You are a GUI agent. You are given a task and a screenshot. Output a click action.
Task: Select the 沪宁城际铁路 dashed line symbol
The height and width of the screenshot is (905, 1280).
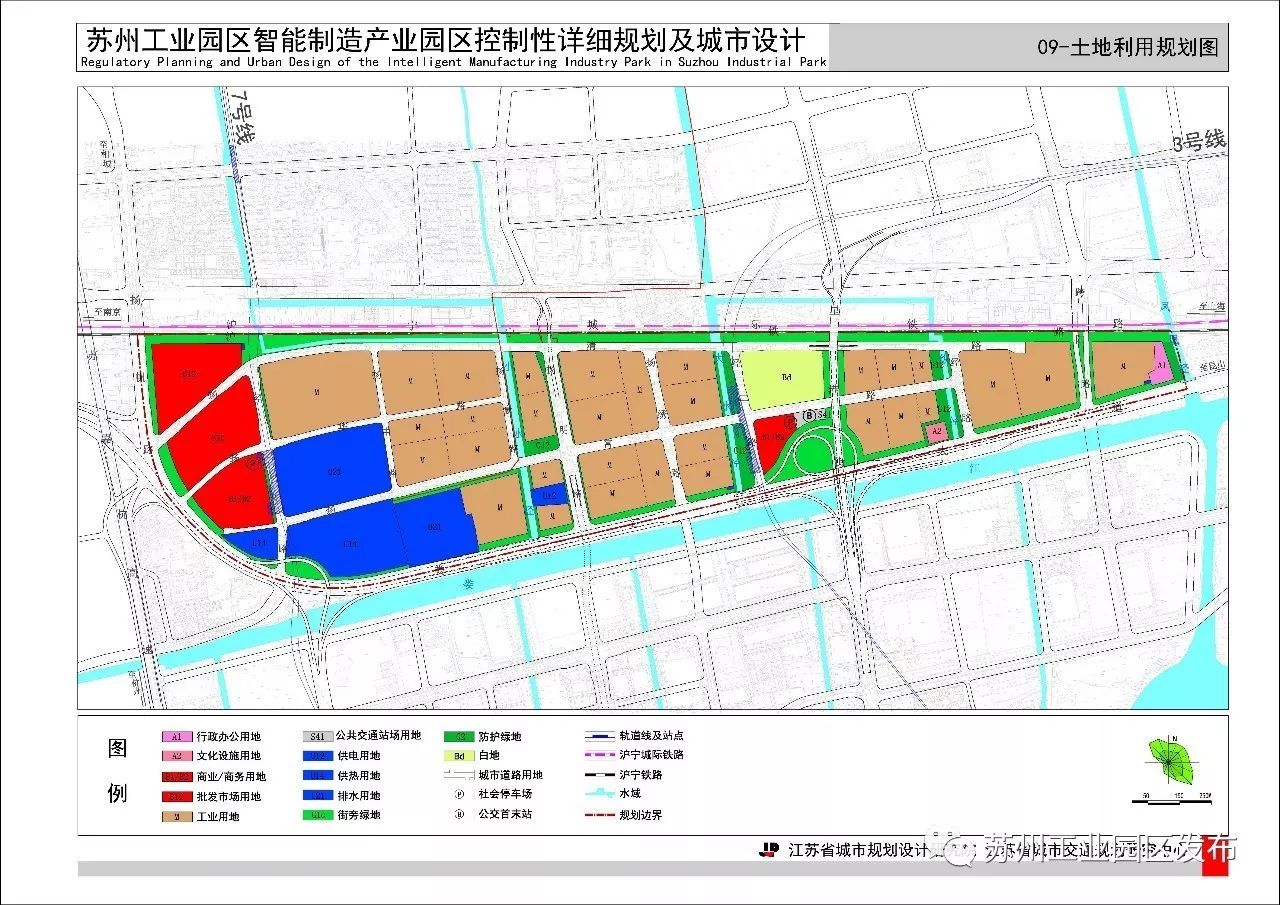(600, 755)
